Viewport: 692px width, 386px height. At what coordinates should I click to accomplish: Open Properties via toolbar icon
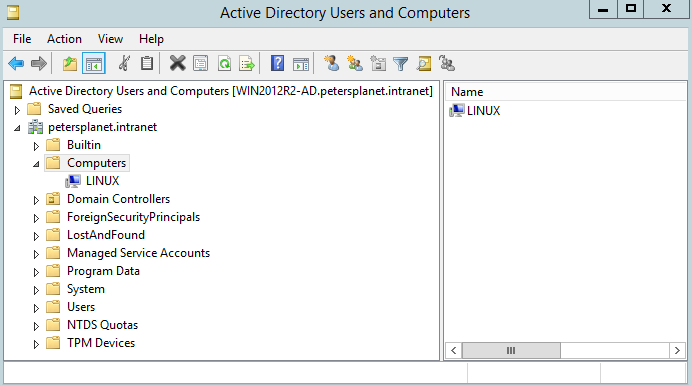[x=201, y=64]
